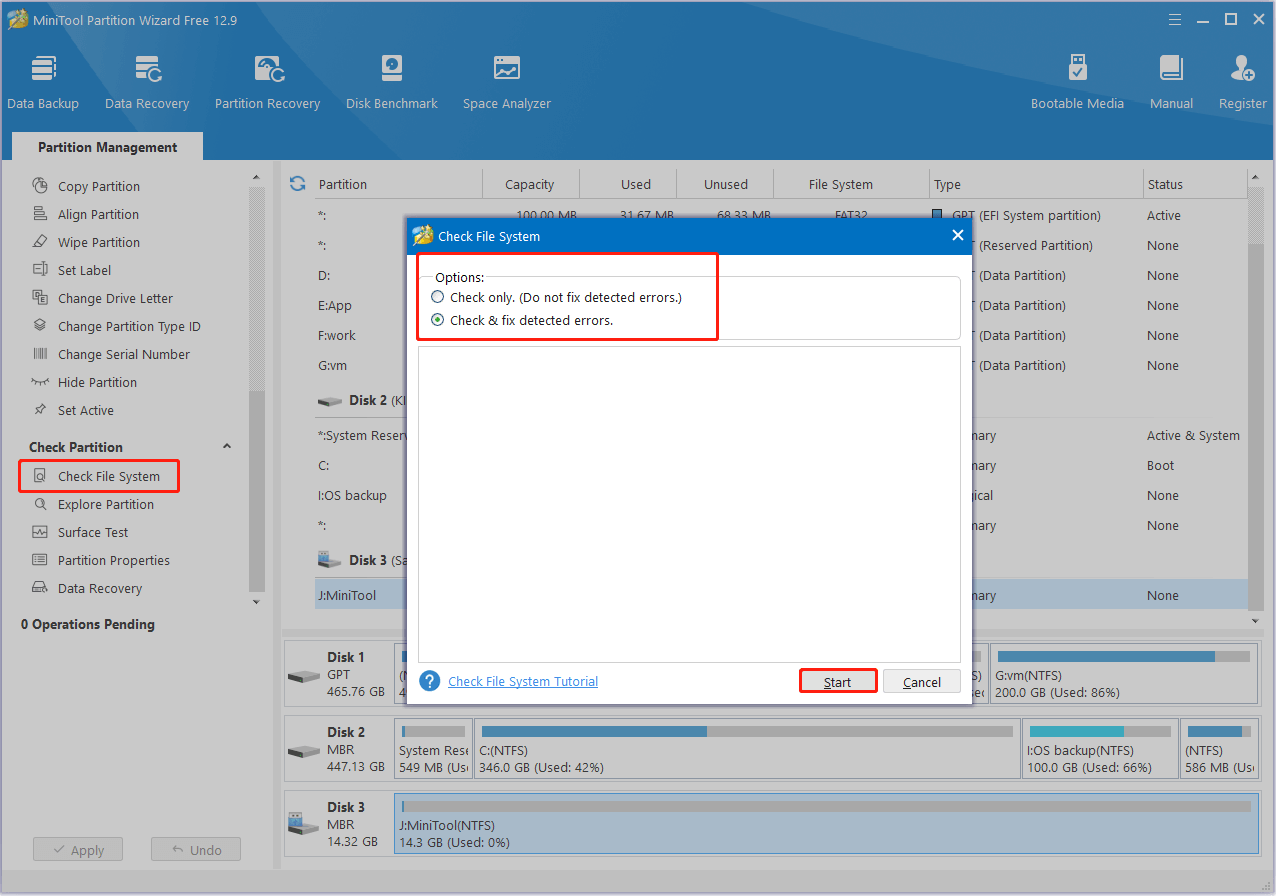The height and width of the screenshot is (896, 1276).
Task: Sort by Unused column header
Action: pyautogui.click(x=726, y=184)
